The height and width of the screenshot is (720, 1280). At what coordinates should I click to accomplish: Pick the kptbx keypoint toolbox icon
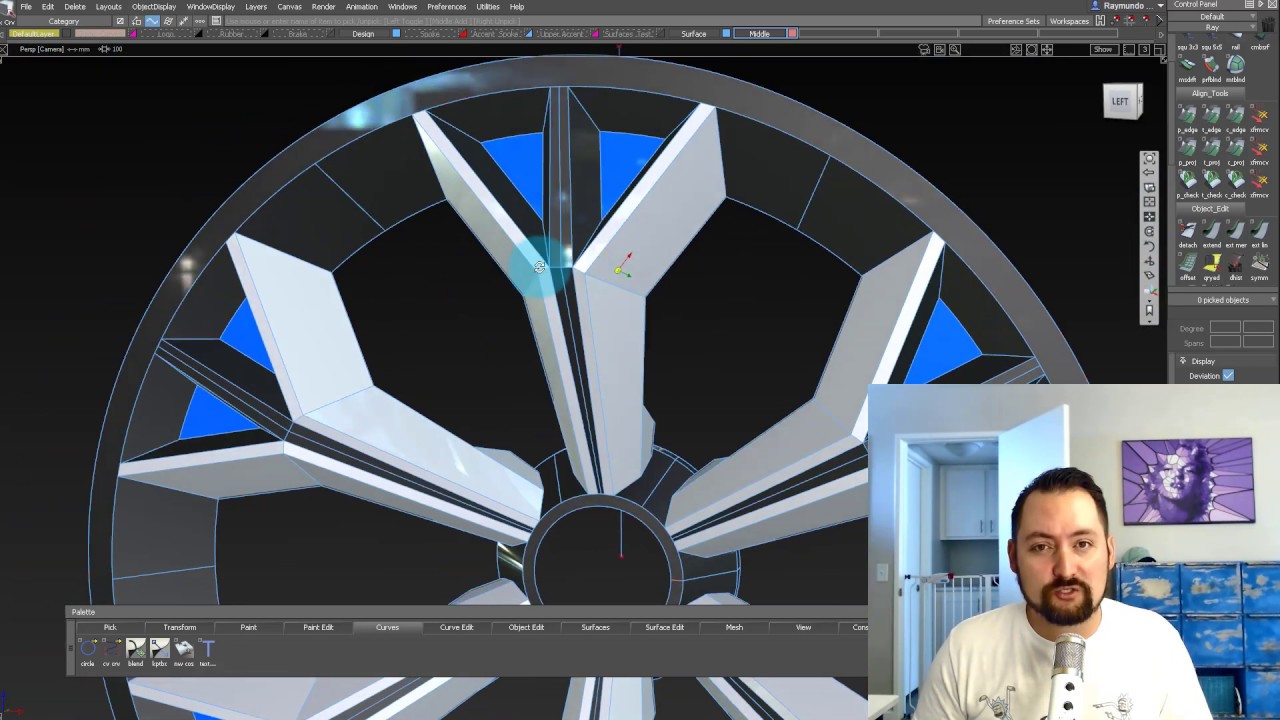pos(159,649)
